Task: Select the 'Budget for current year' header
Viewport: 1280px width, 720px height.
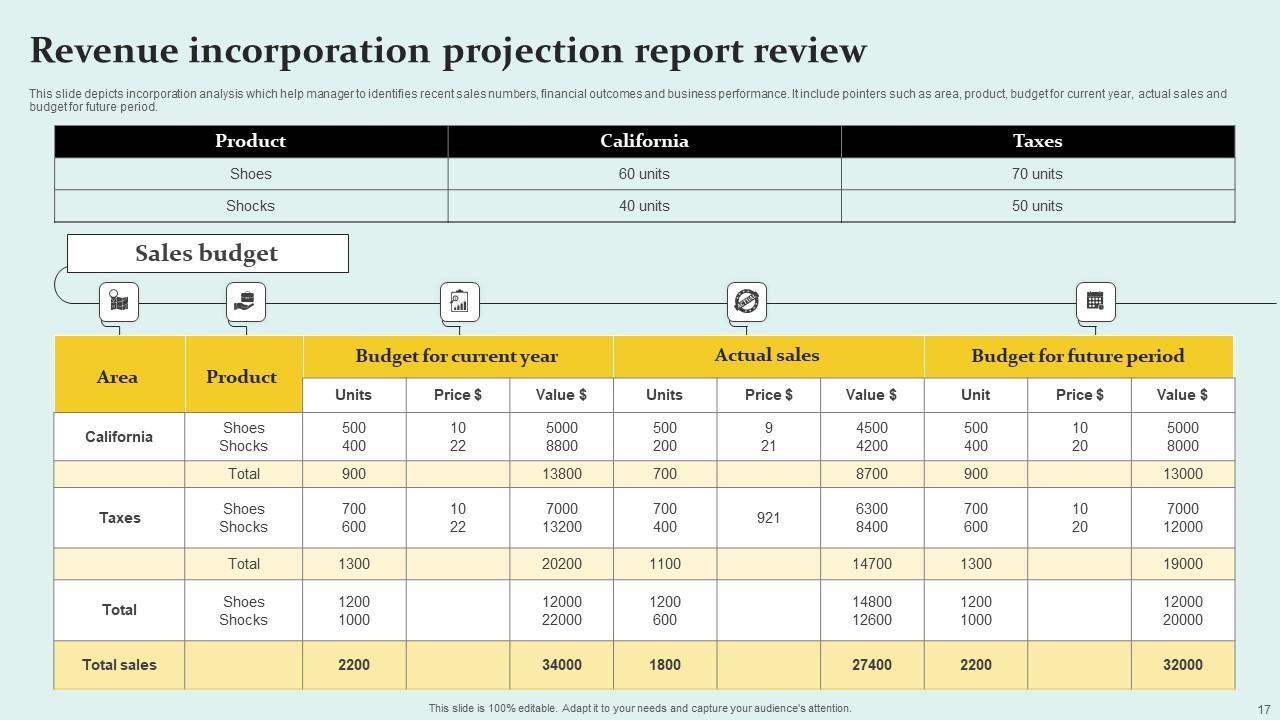Action: pos(457,357)
